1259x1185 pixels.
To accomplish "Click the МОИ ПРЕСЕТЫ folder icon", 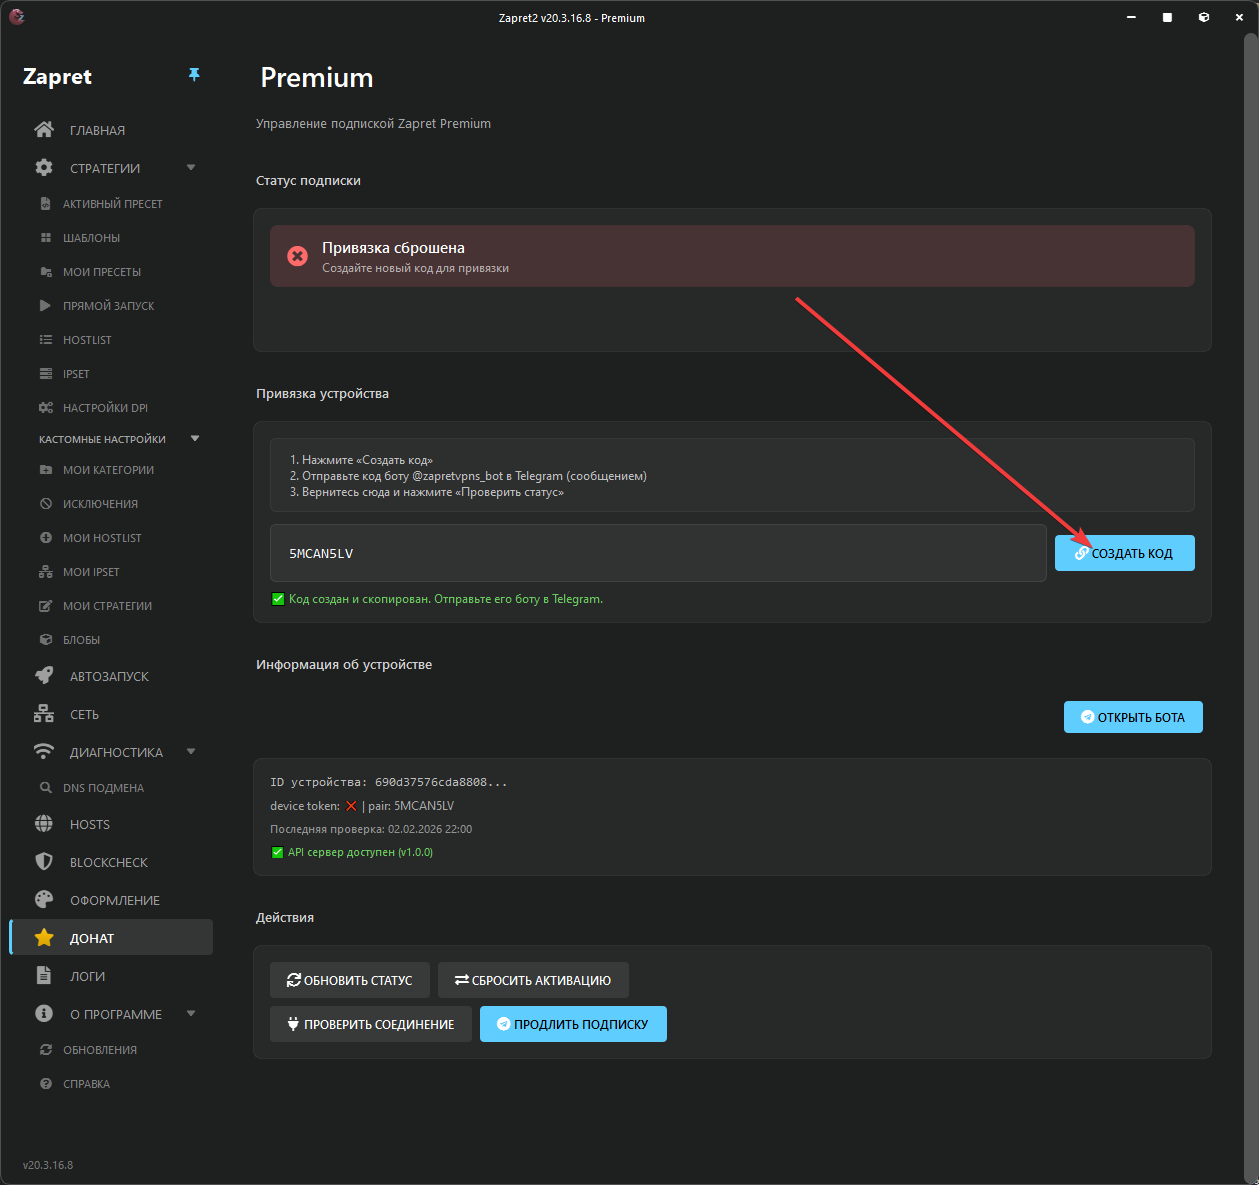I will (x=45, y=272).
